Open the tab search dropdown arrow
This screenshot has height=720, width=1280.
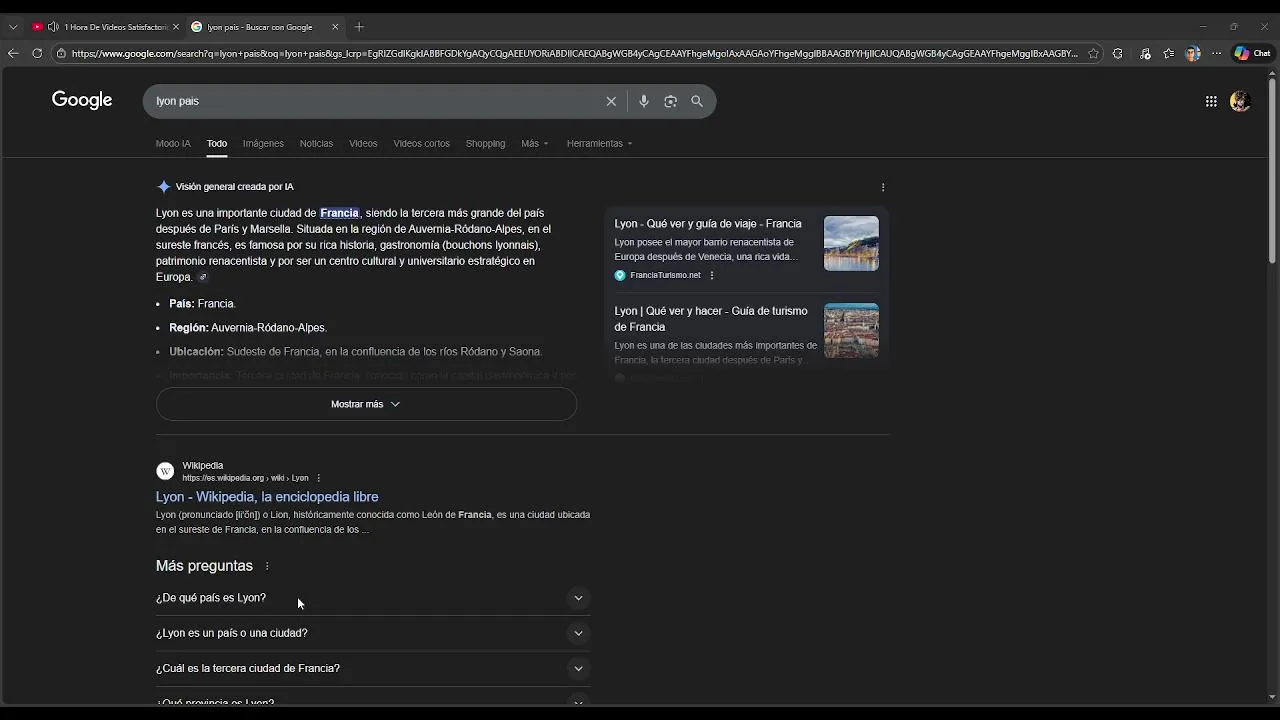[x=13, y=27]
